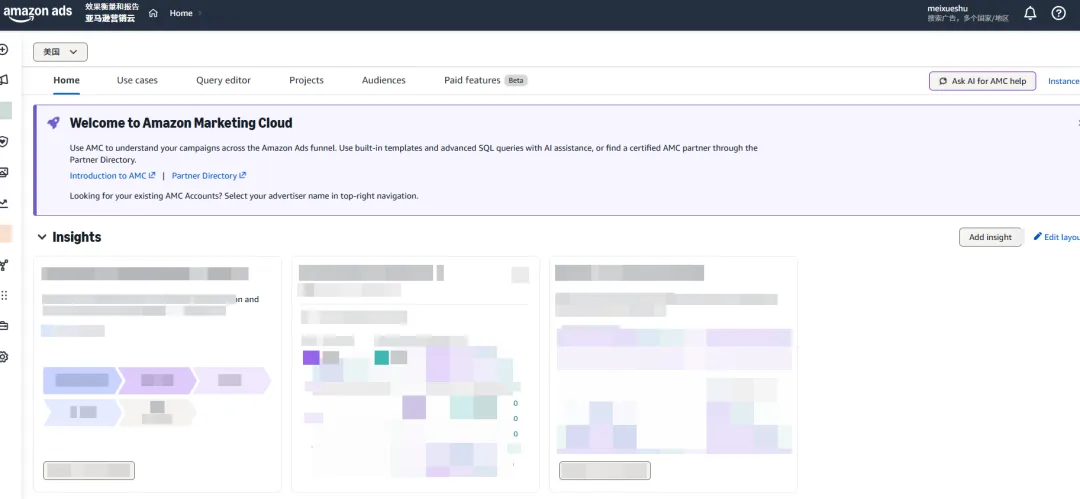The width and height of the screenshot is (1080, 499).
Task: Click the create plus icon in sidebar
Action: 3,50
